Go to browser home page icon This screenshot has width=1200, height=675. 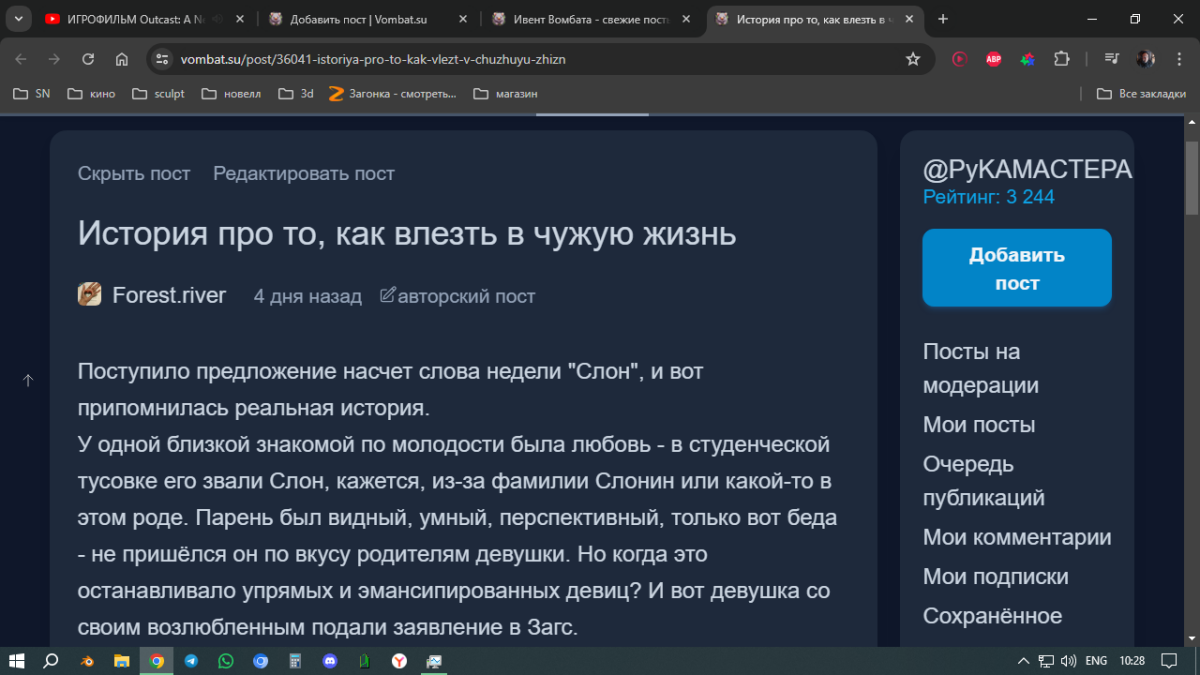pyautogui.click(x=121, y=59)
